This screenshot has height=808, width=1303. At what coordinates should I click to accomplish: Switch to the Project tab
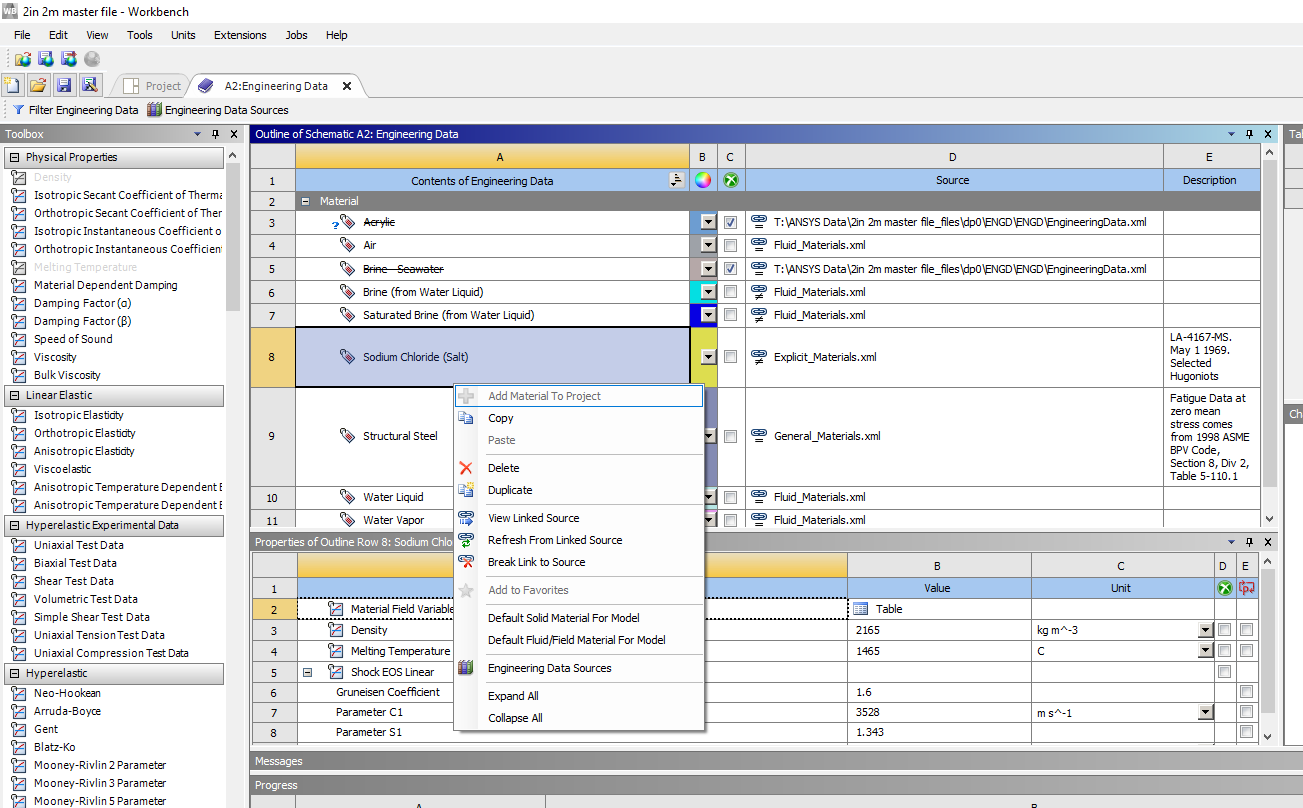click(x=154, y=86)
